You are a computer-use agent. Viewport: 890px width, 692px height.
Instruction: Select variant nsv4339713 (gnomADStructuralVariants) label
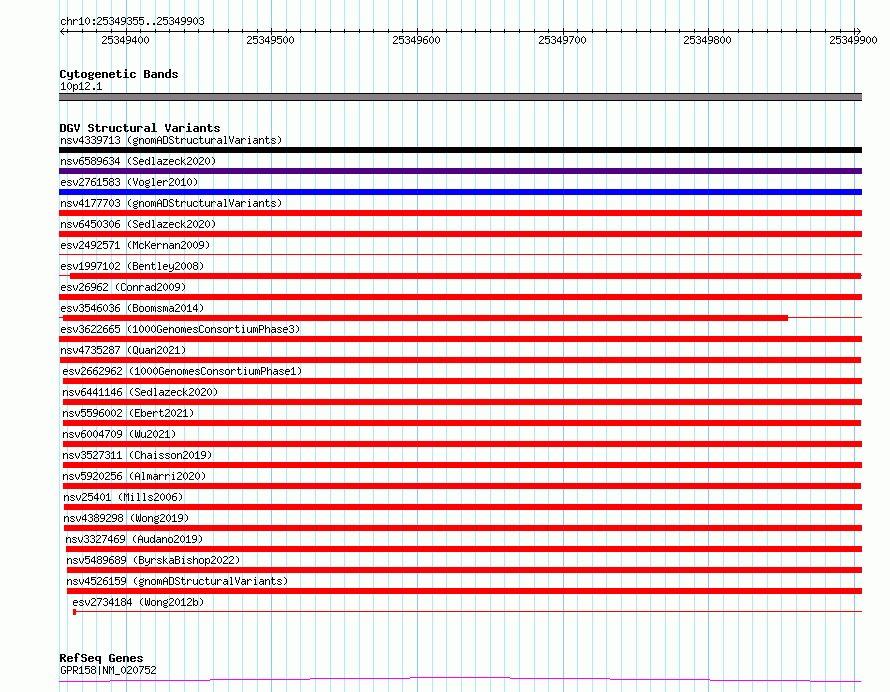pyautogui.click(x=171, y=140)
